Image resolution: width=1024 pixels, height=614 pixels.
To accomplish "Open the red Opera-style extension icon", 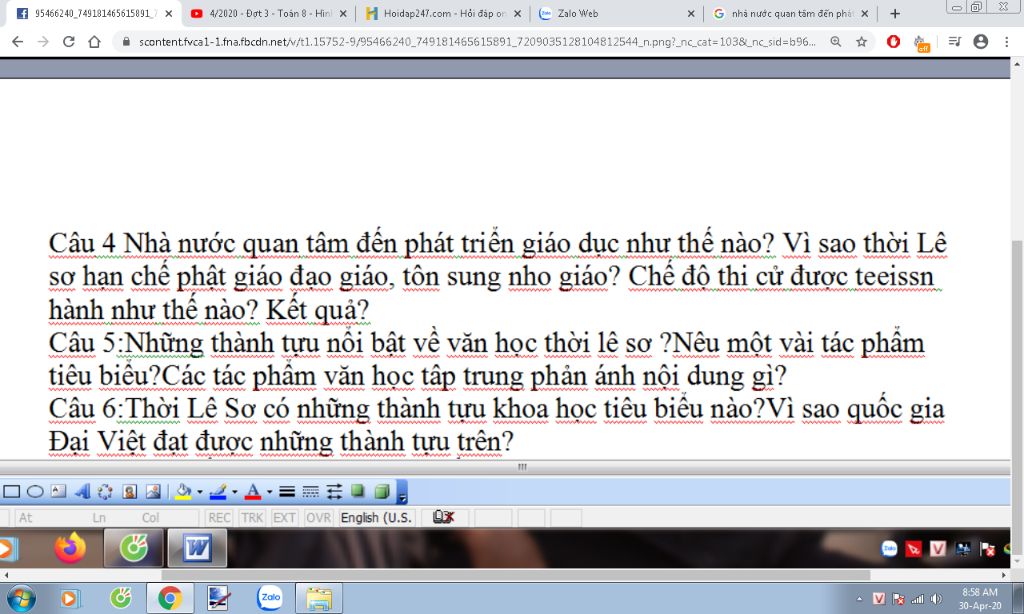I will click(x=893, y=42).
